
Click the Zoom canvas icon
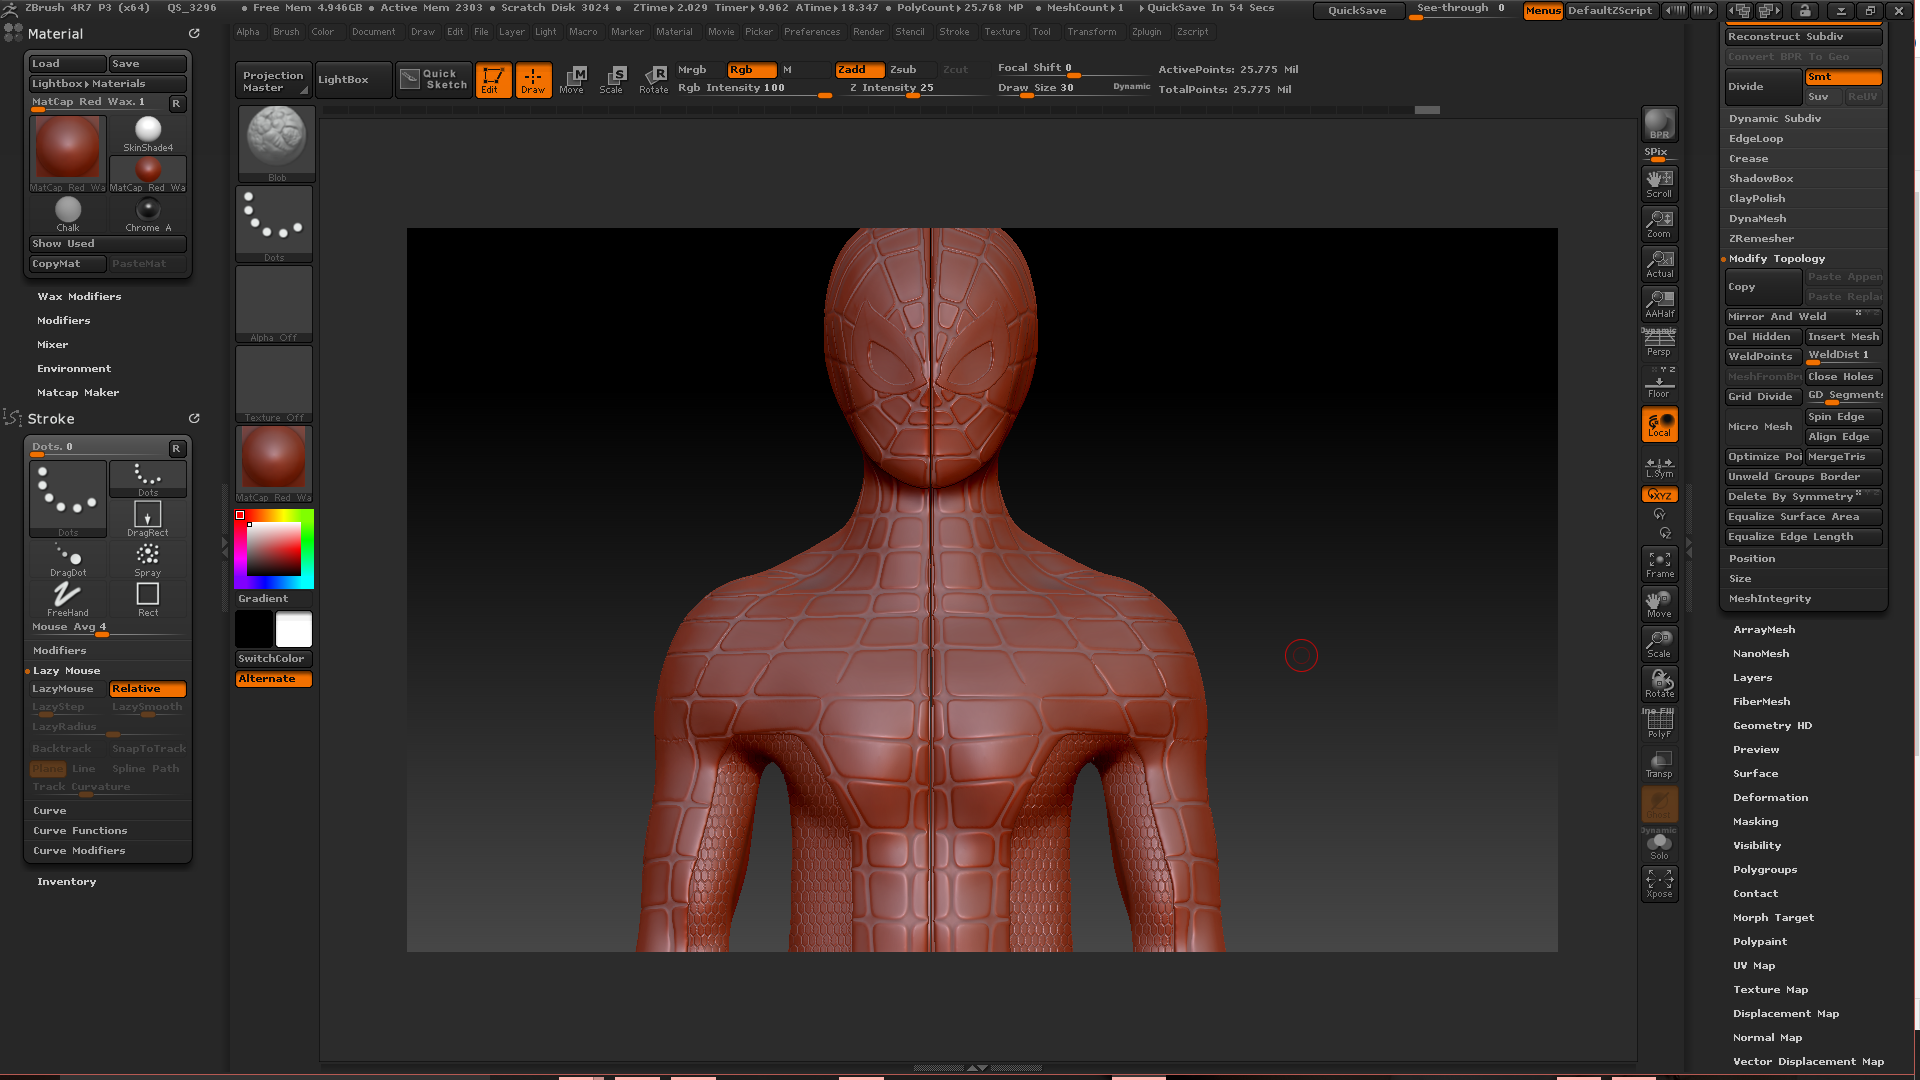click(1659, 224)
